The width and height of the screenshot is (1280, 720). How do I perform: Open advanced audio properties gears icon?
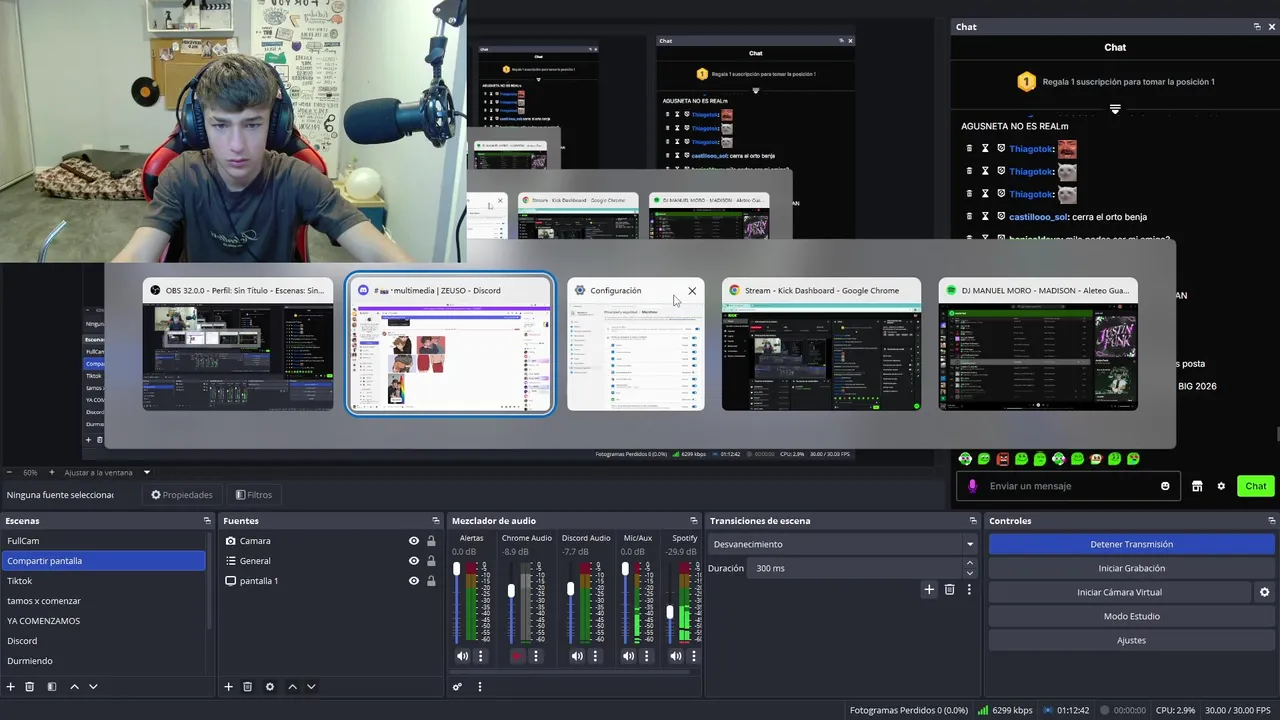457,687
